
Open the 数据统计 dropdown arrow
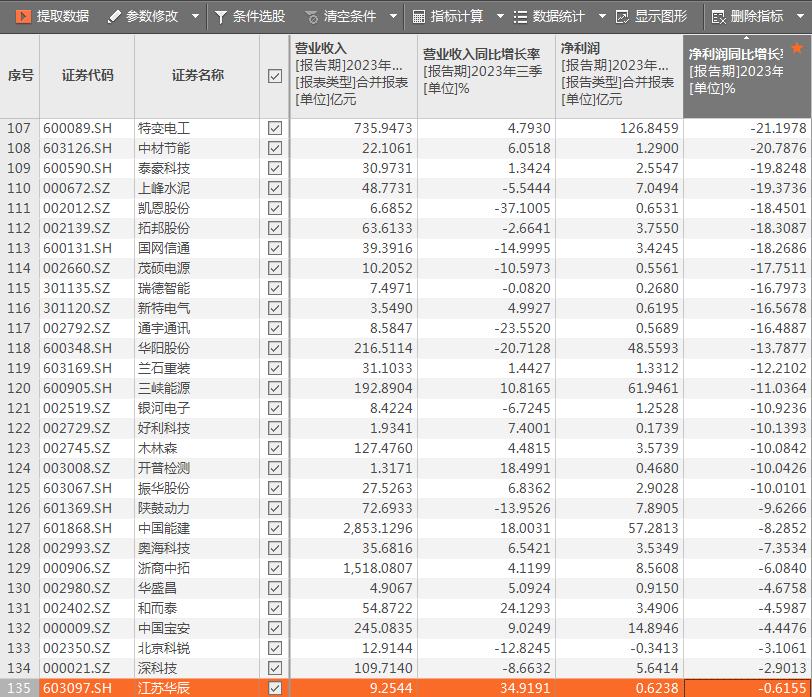point(602,17)
